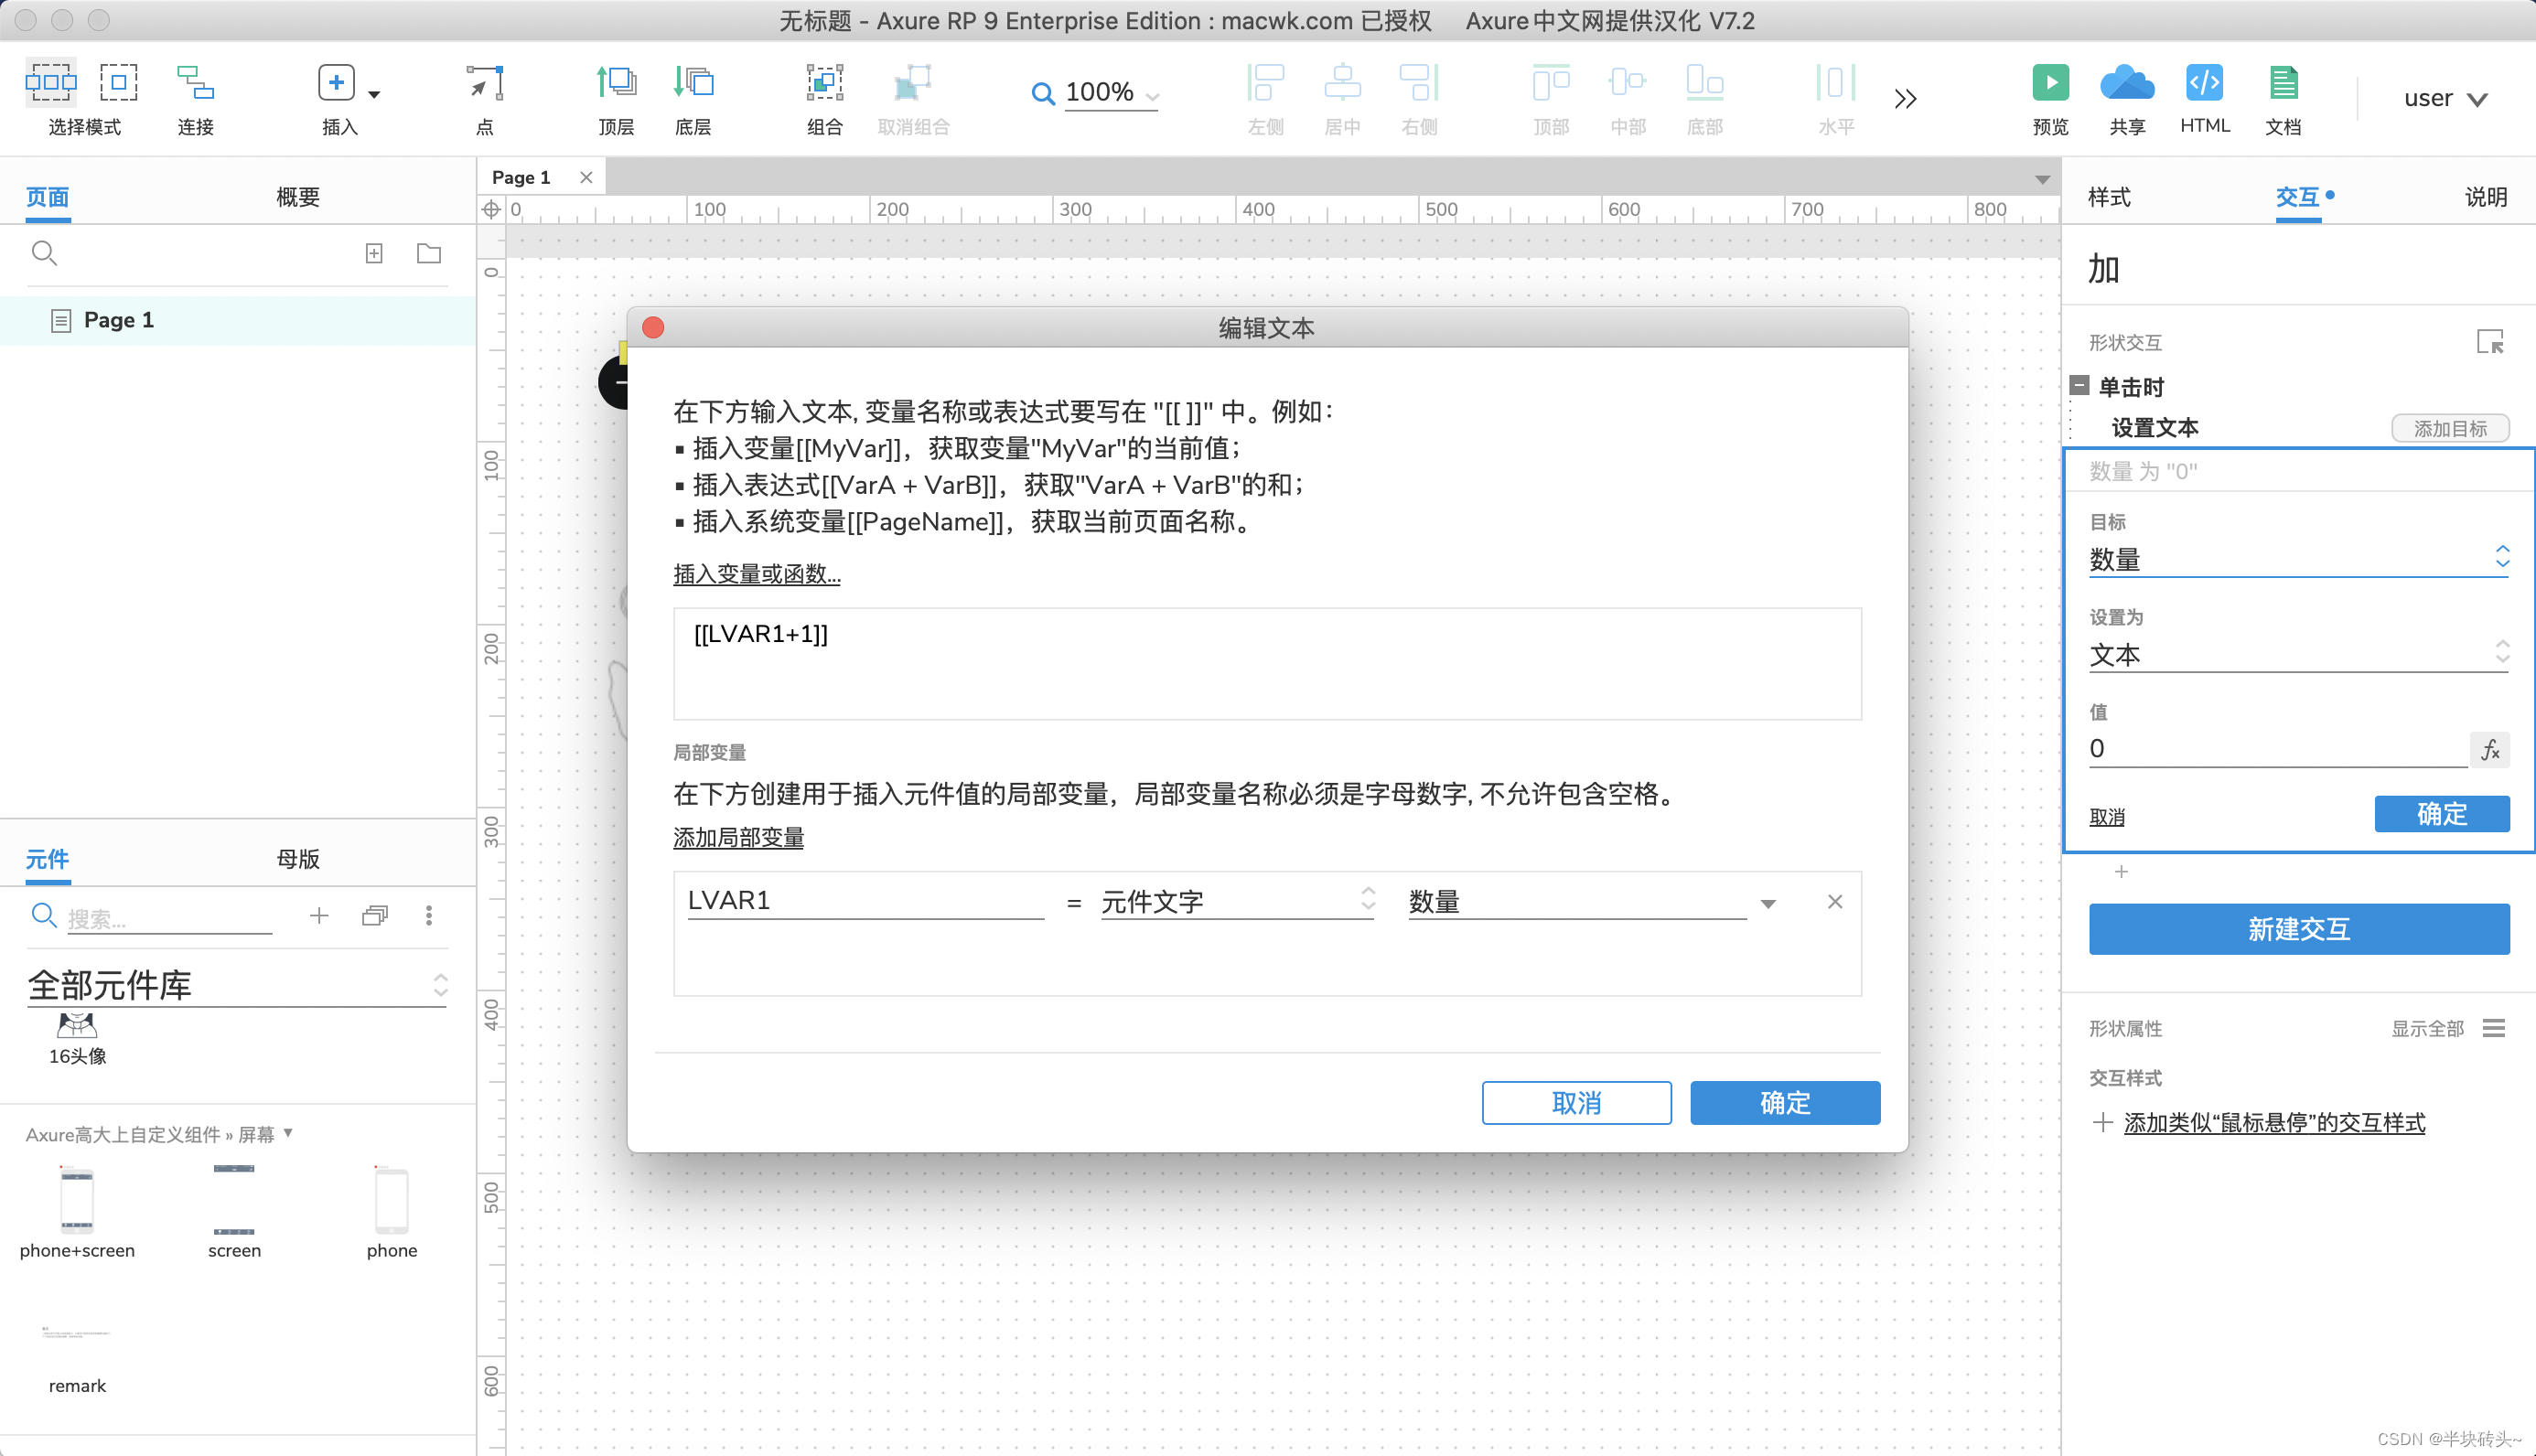Click the Preview (预览) play icon
The width and height of the screenshot is (2536, 1456).
2050,82
